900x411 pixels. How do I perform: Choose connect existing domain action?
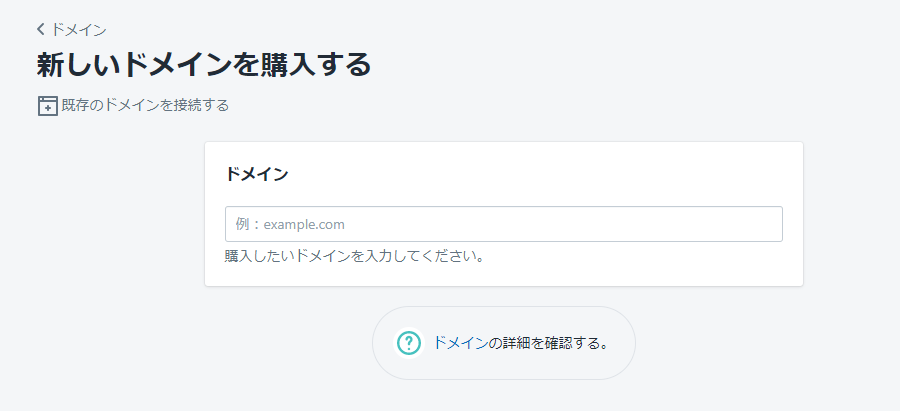tap(145, 106)
